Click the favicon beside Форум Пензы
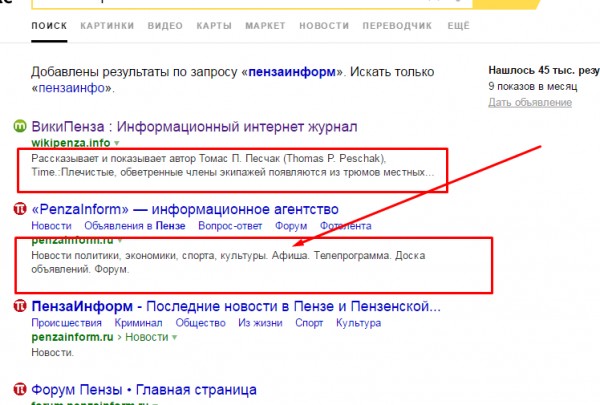Viewport: 600px width, 405px height. pos(20,389)
